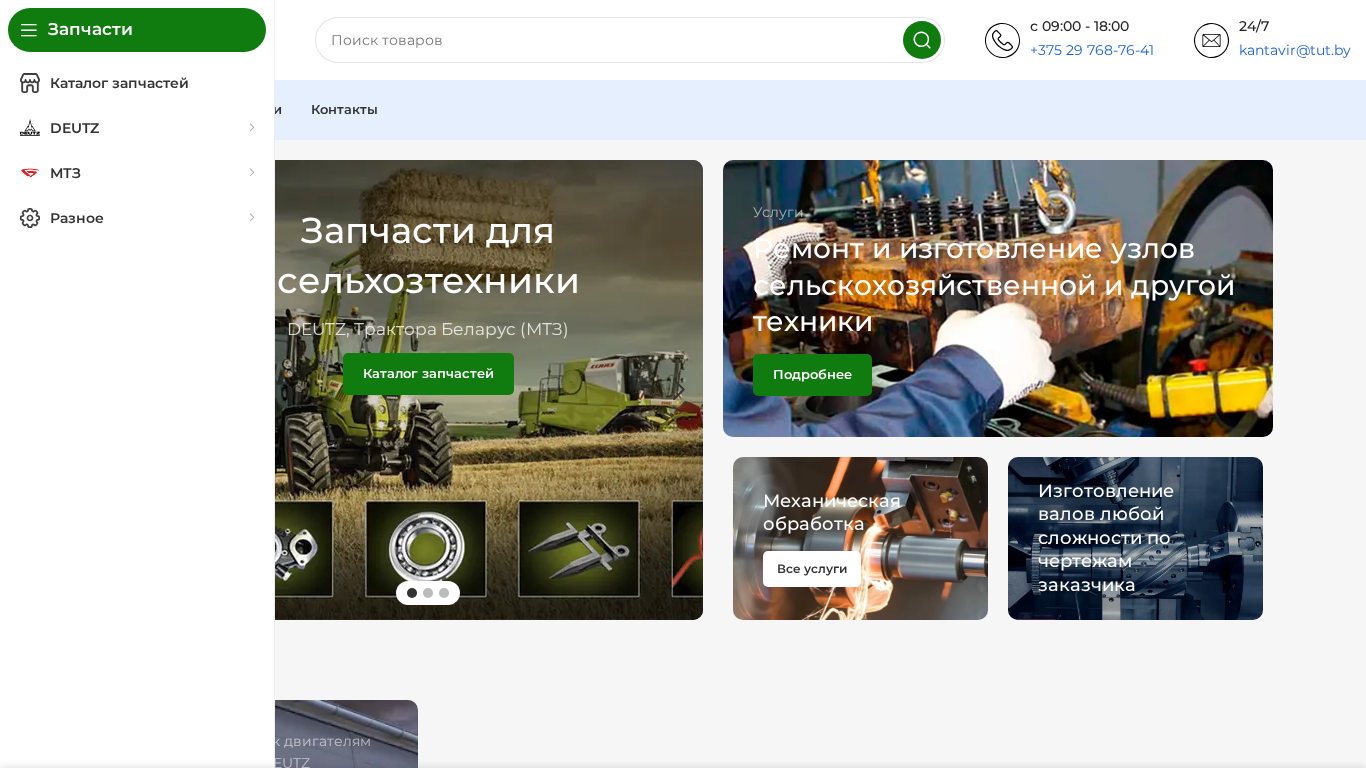The image size is (1366, 768).
Task: Click the gear icon beside Разное
Action: (x=30, y=218)
